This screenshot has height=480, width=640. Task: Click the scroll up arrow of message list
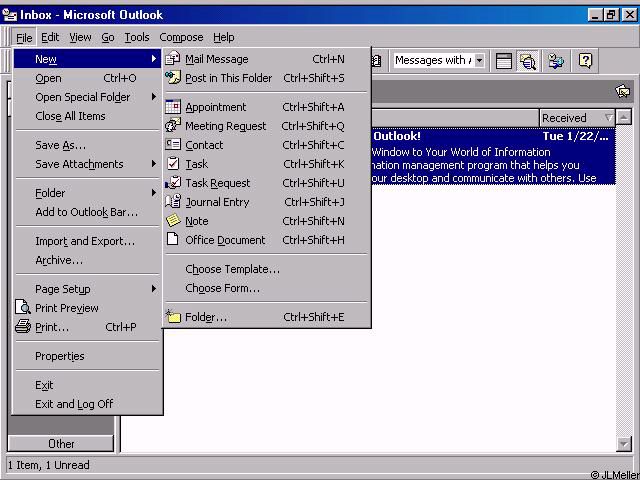(x=624, y=118)
